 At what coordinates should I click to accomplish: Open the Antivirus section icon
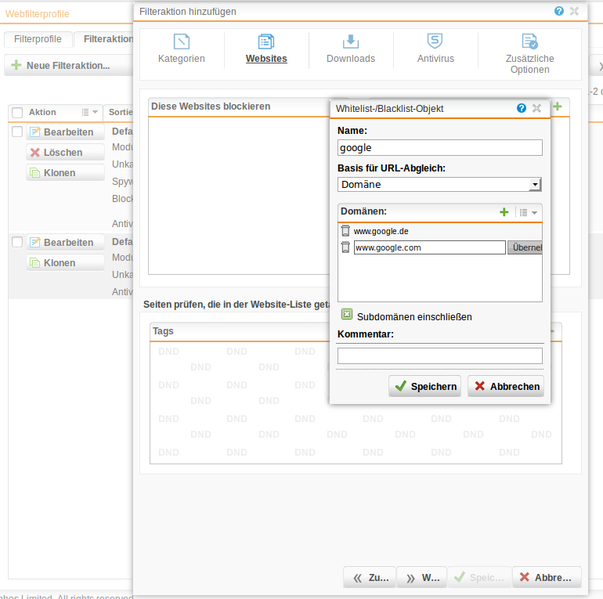435,42
